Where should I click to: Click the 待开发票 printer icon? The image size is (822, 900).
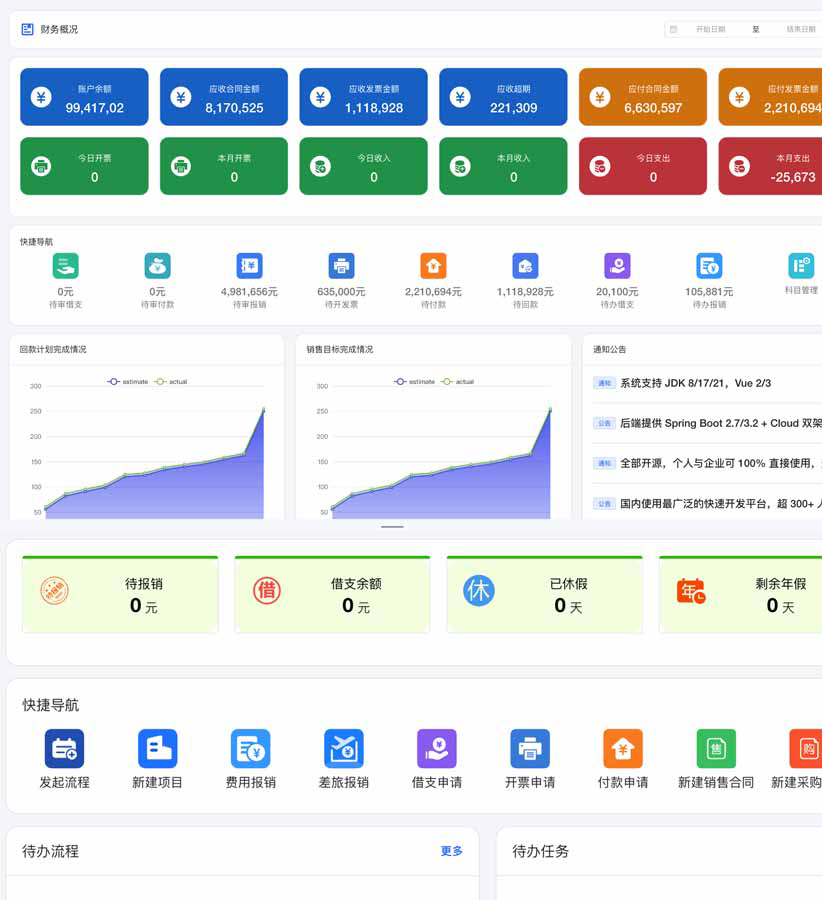(x=341, y=266)
